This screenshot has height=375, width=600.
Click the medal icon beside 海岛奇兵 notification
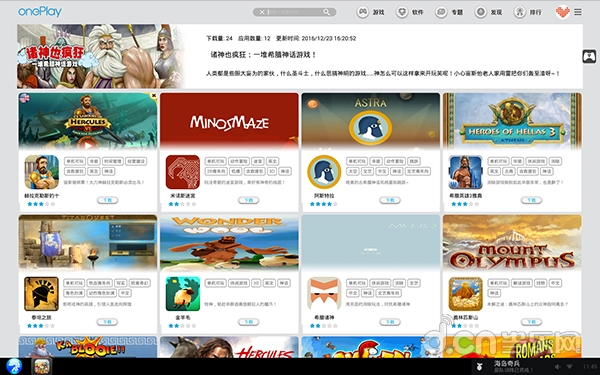pos(479,367)
